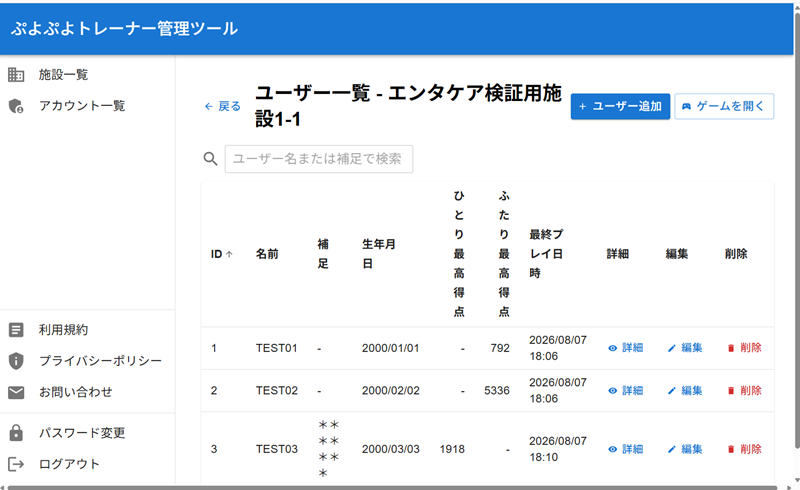The height and width of the screenshot is (490, 800).
Task: Click the 補足 column header
Action: (323, 254)
